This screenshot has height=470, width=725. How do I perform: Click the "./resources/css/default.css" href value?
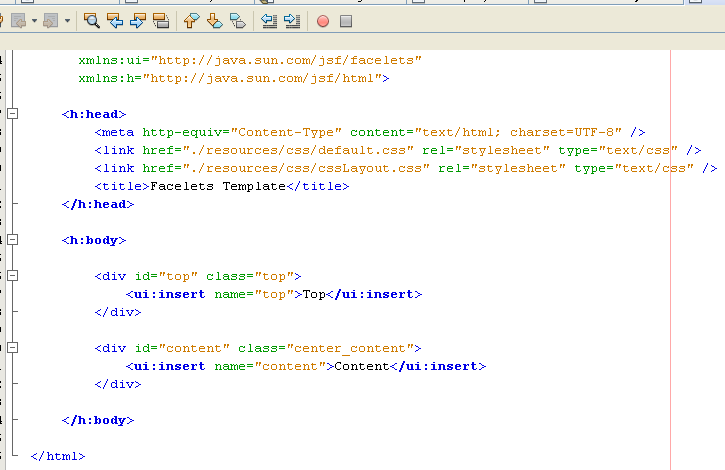coord(298,150)
